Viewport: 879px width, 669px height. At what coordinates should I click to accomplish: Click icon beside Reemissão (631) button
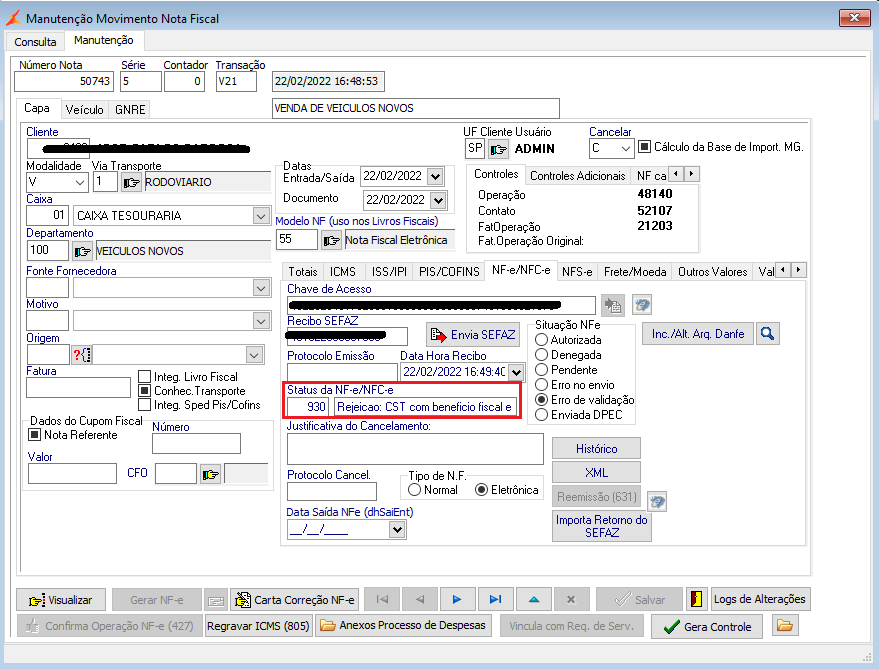[657, 501]
